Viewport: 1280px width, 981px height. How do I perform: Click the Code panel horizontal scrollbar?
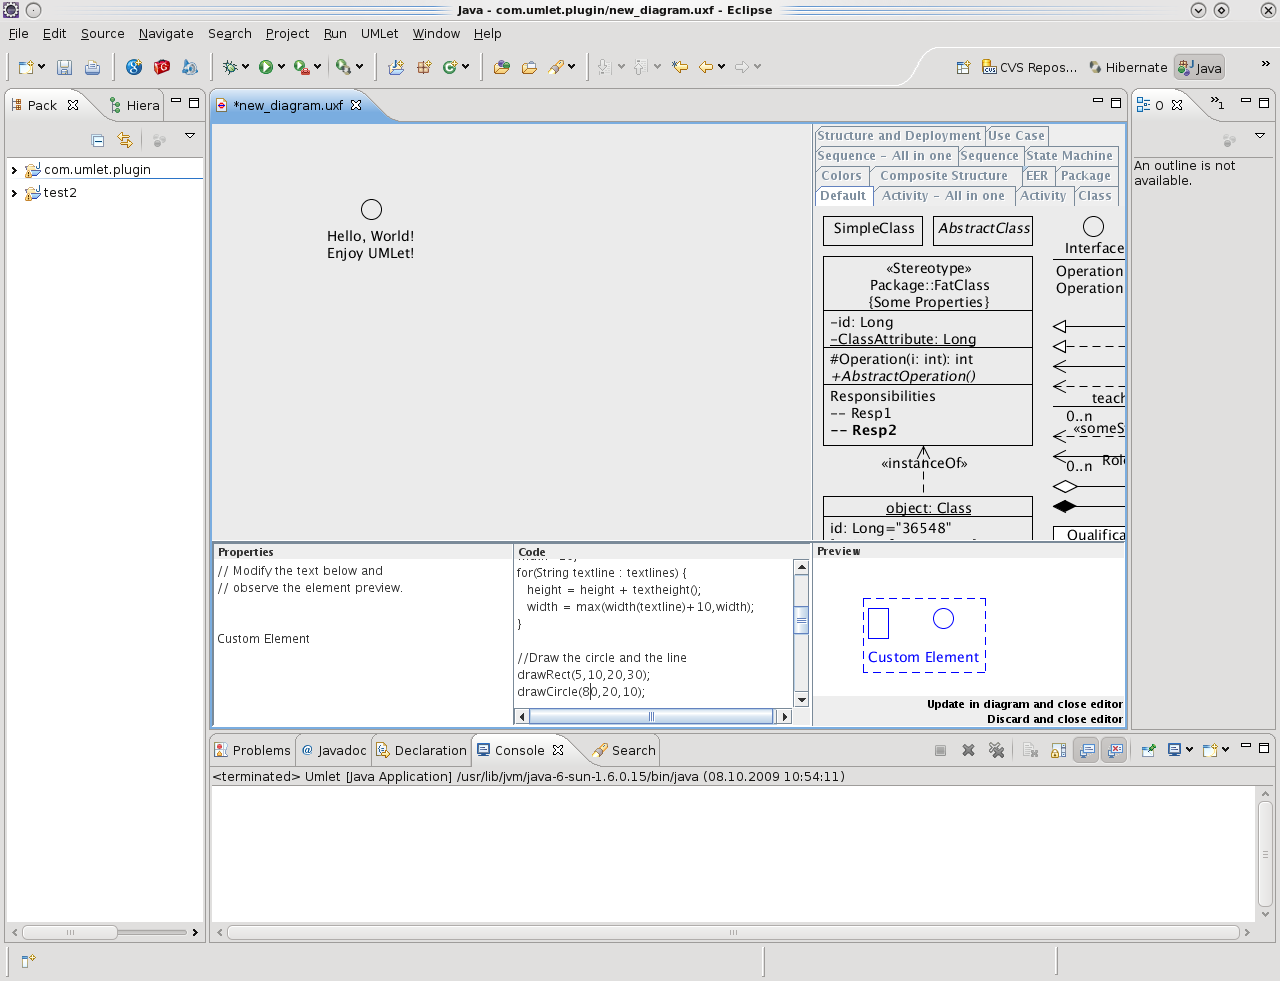[650, 716]
